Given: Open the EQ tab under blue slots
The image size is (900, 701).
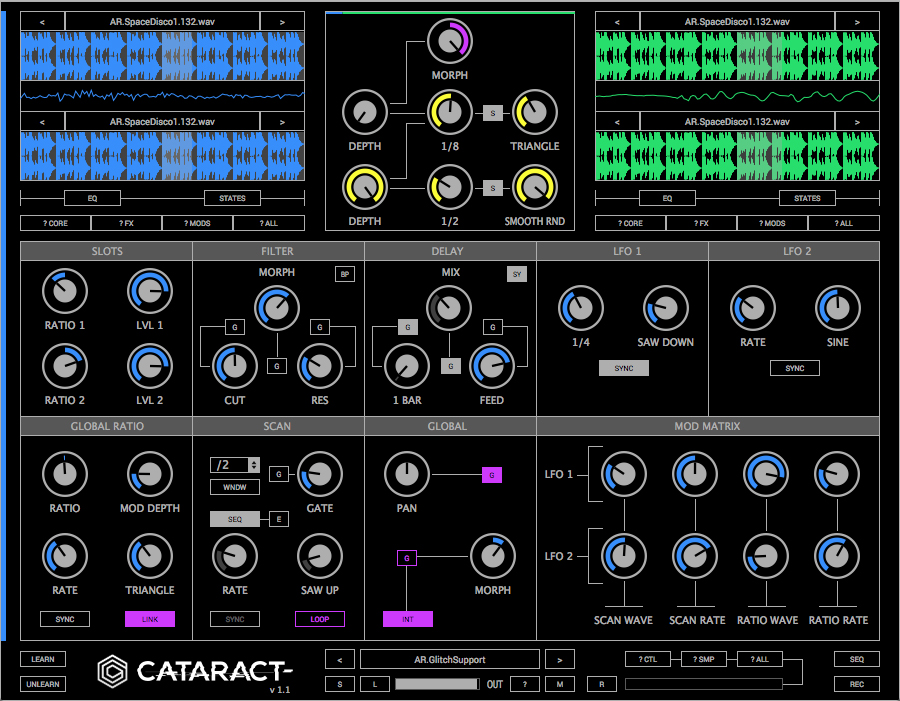Looking at the screenshot, I should pos(92,198).
